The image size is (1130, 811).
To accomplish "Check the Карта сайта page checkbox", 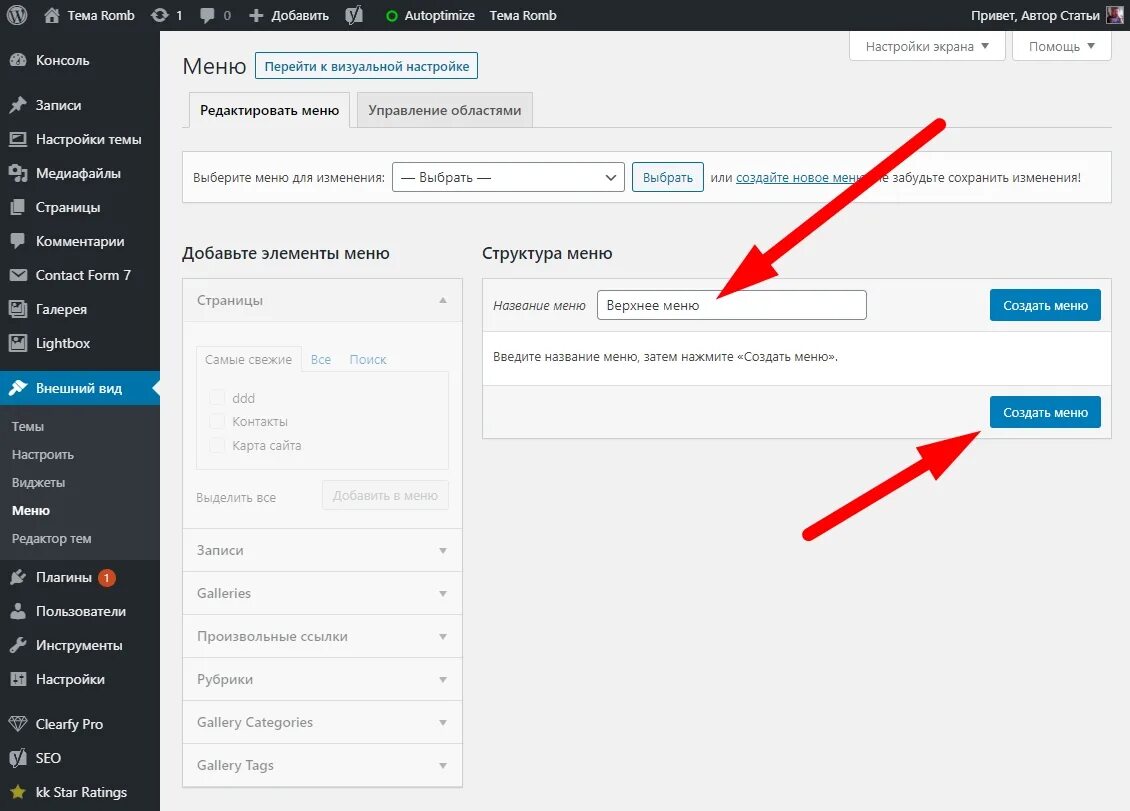I will click(217, 446).
